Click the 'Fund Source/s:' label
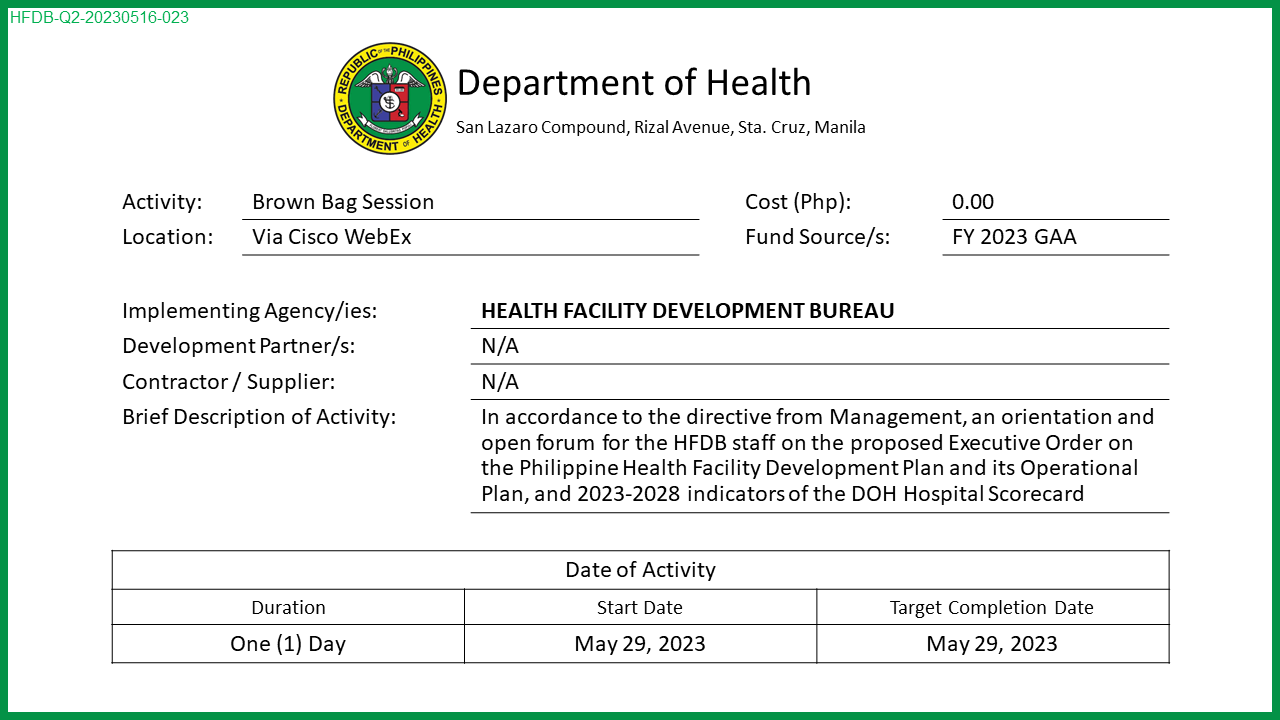 (x=817, y=237)
